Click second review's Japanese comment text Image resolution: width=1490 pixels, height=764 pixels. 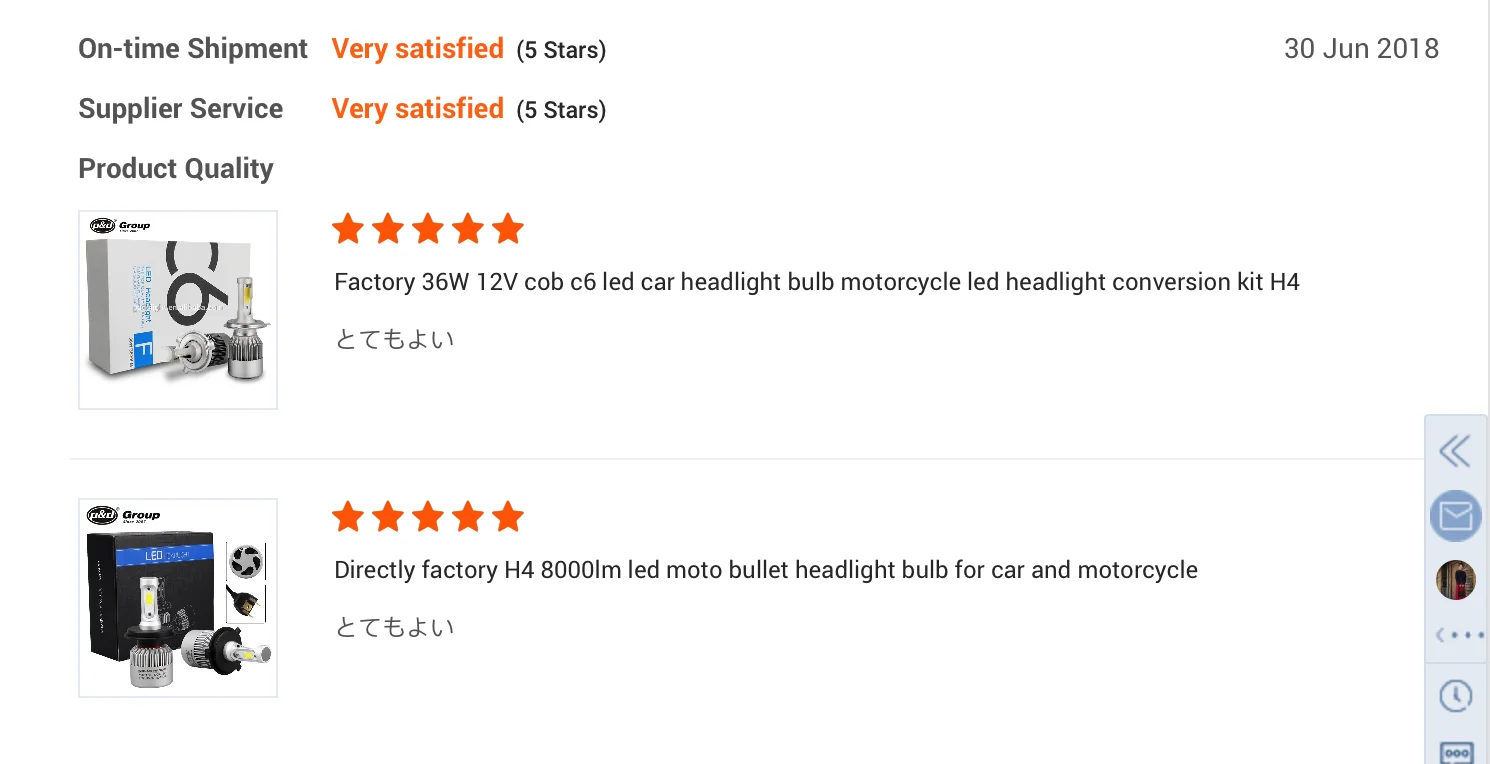tap(394, 627)
